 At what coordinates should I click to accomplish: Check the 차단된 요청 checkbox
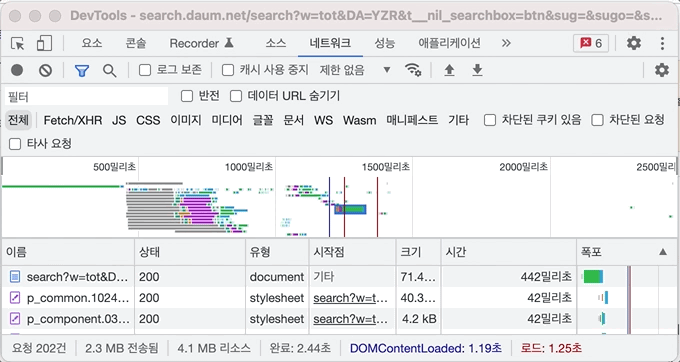coord(598,120)
